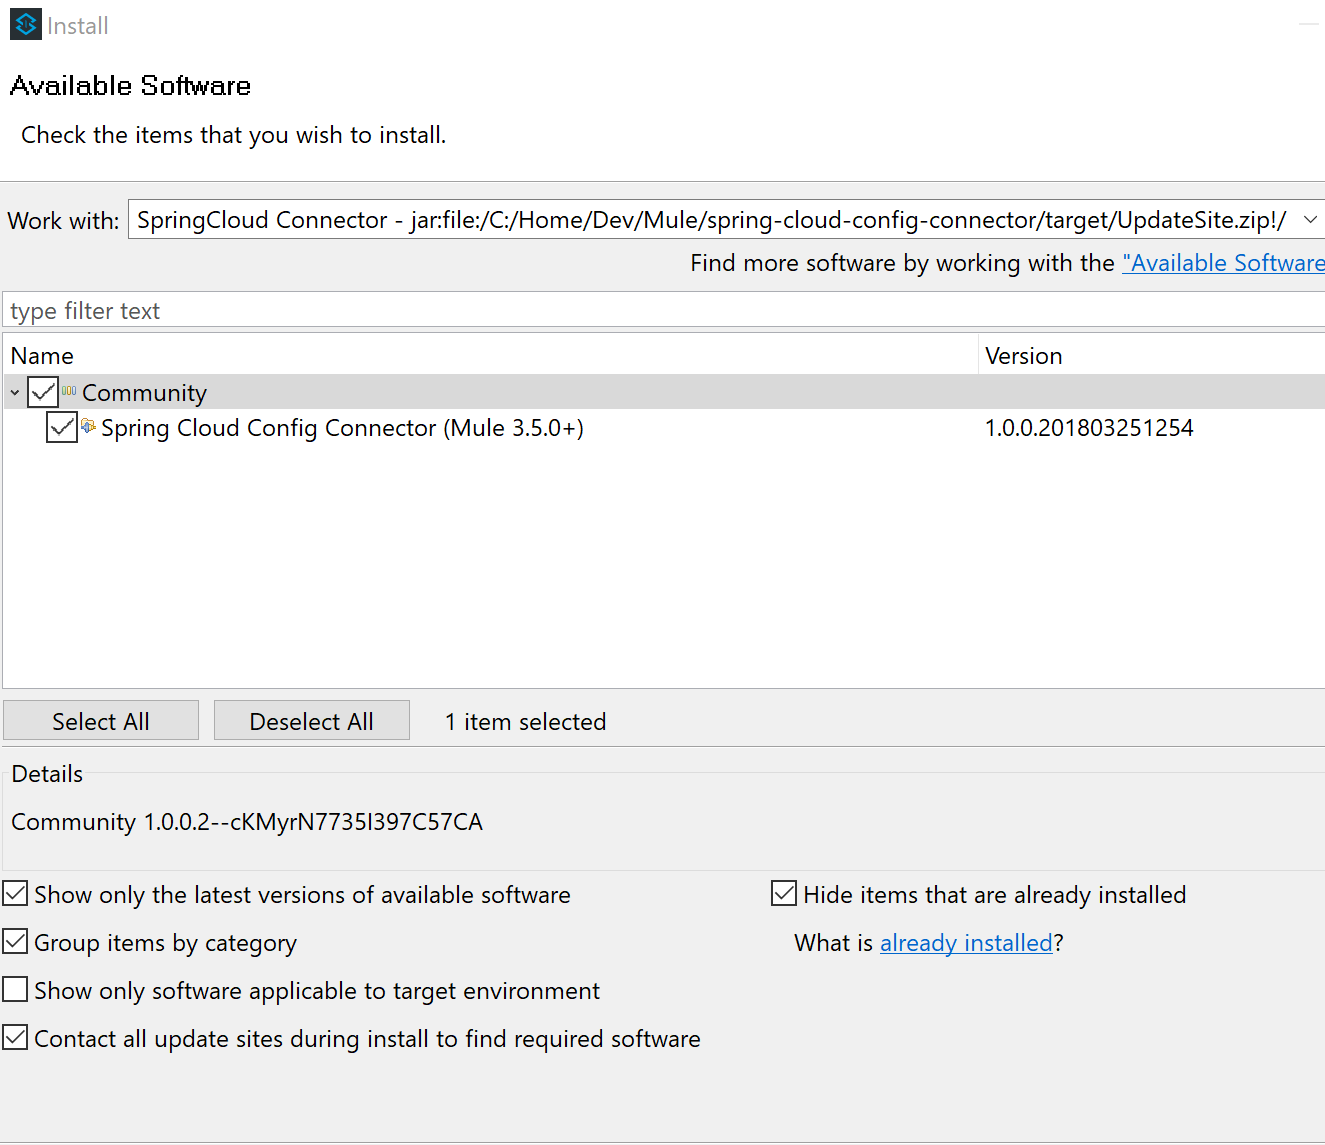Viewport: 1325px width, 1145px height.
Task: Click the type filter text field
Action: (660, 311)
